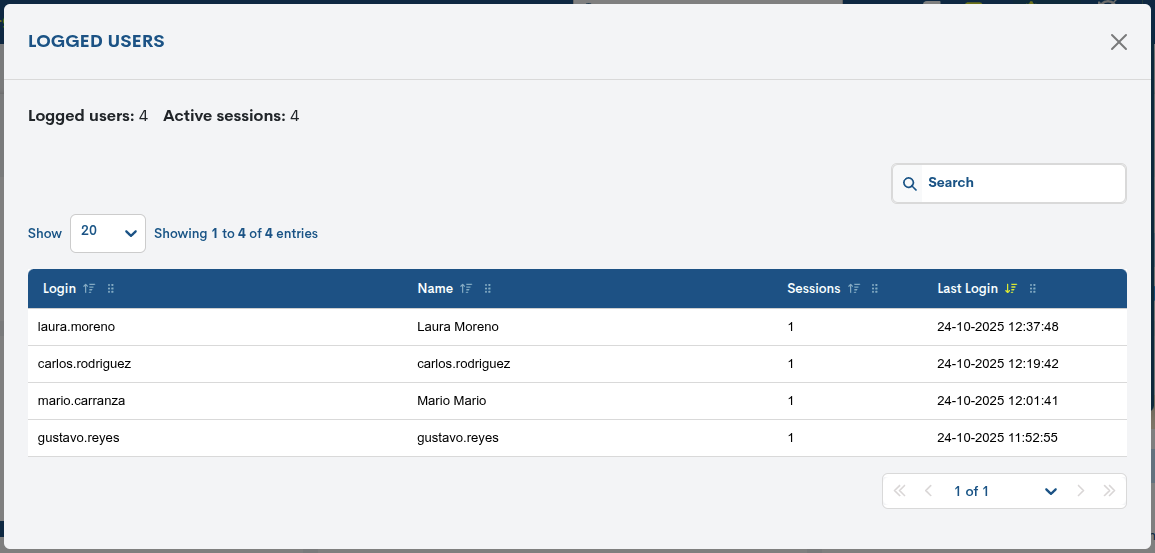Click the magnifier icon in Search box
Viewport: 1155px width, 553px height.
(x=910, y=183)
